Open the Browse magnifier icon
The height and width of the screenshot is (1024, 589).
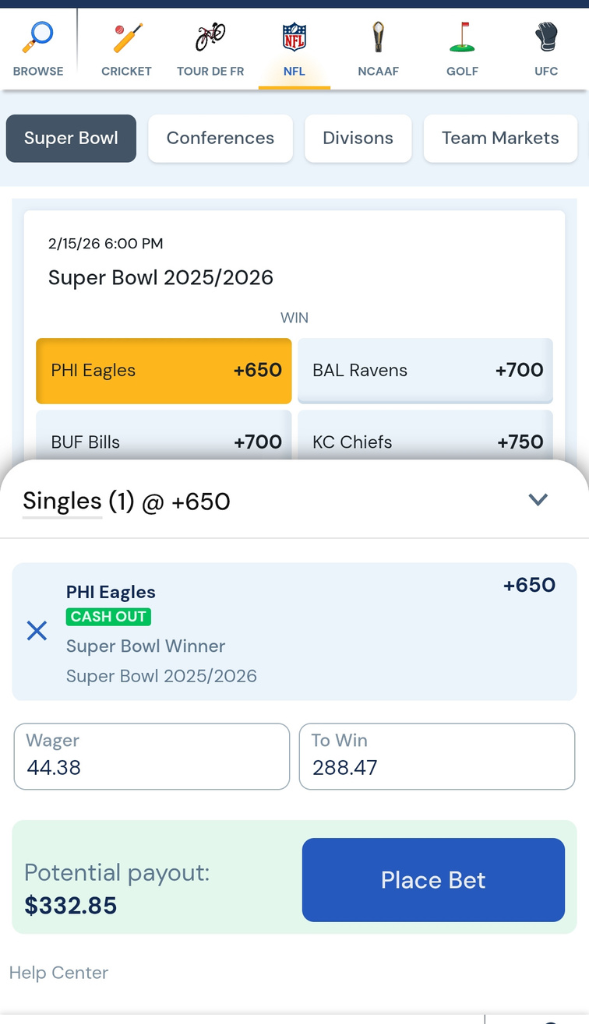click(38, 37)
